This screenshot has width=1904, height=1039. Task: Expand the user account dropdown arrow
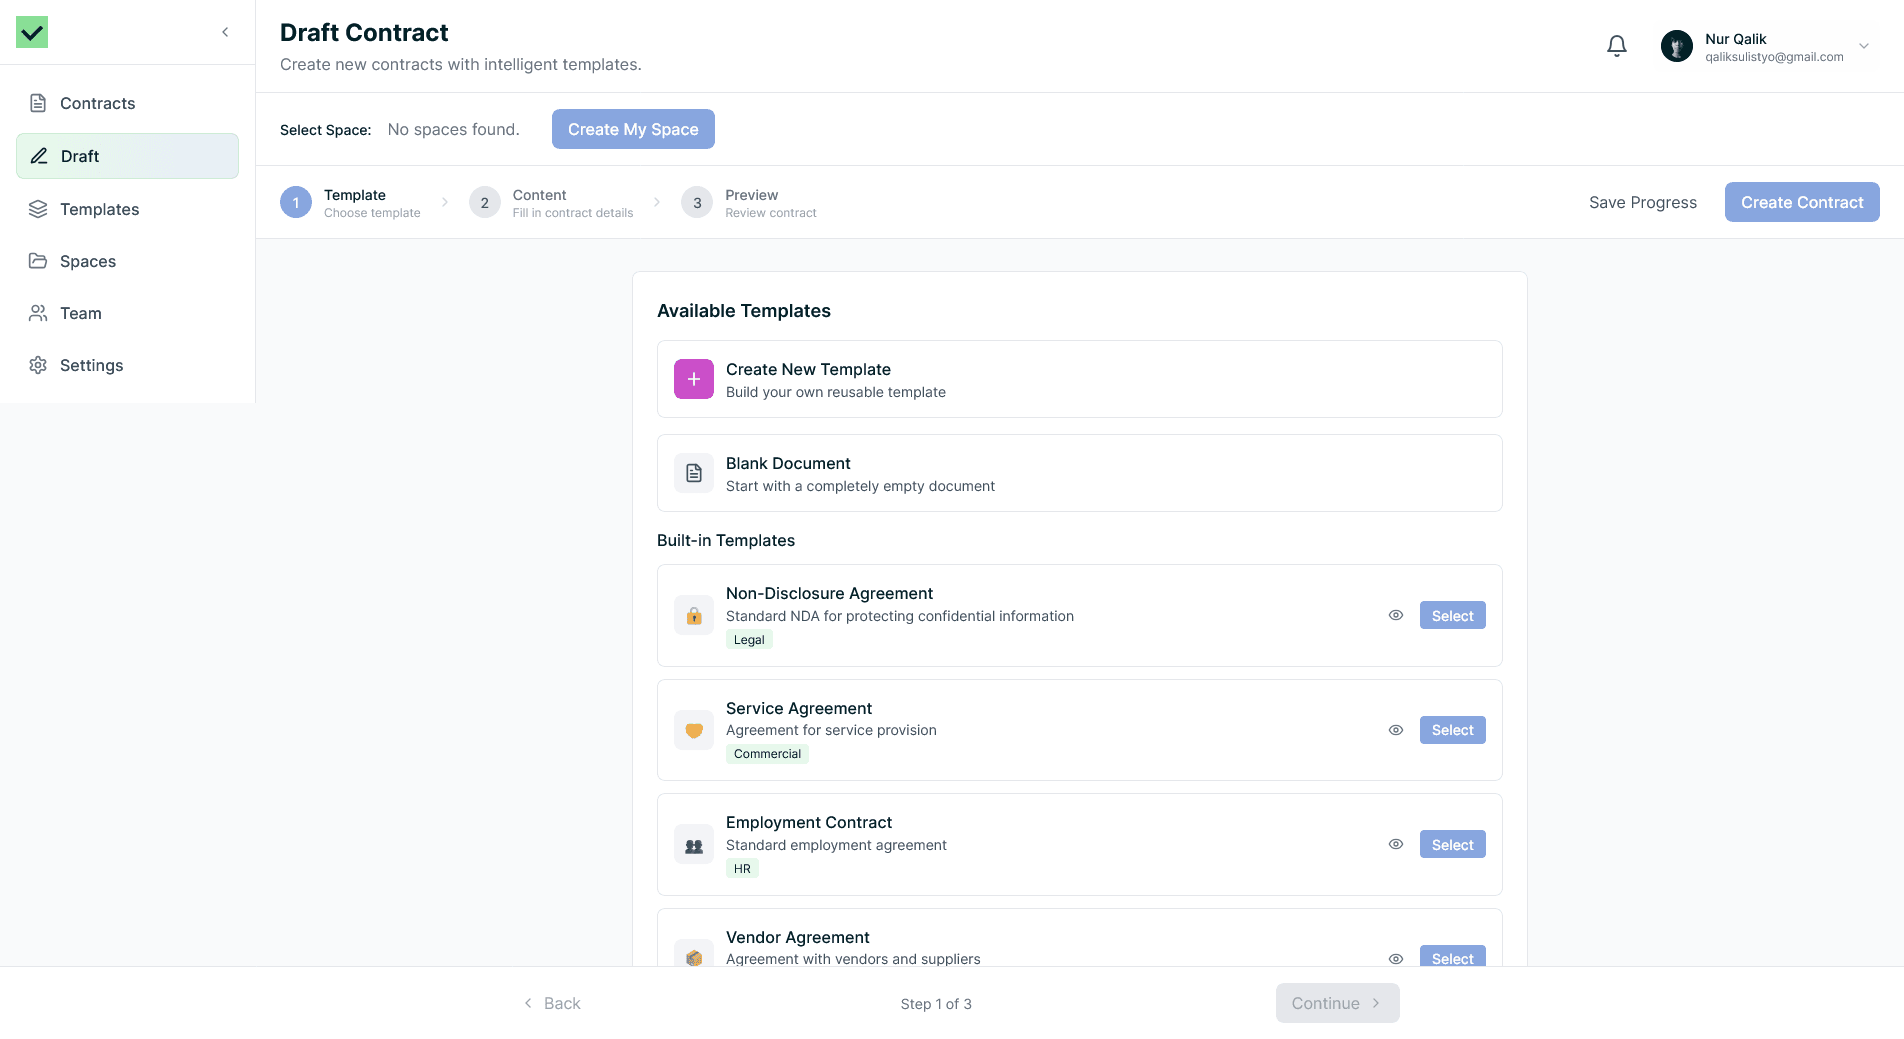(x=1863, y=46)
